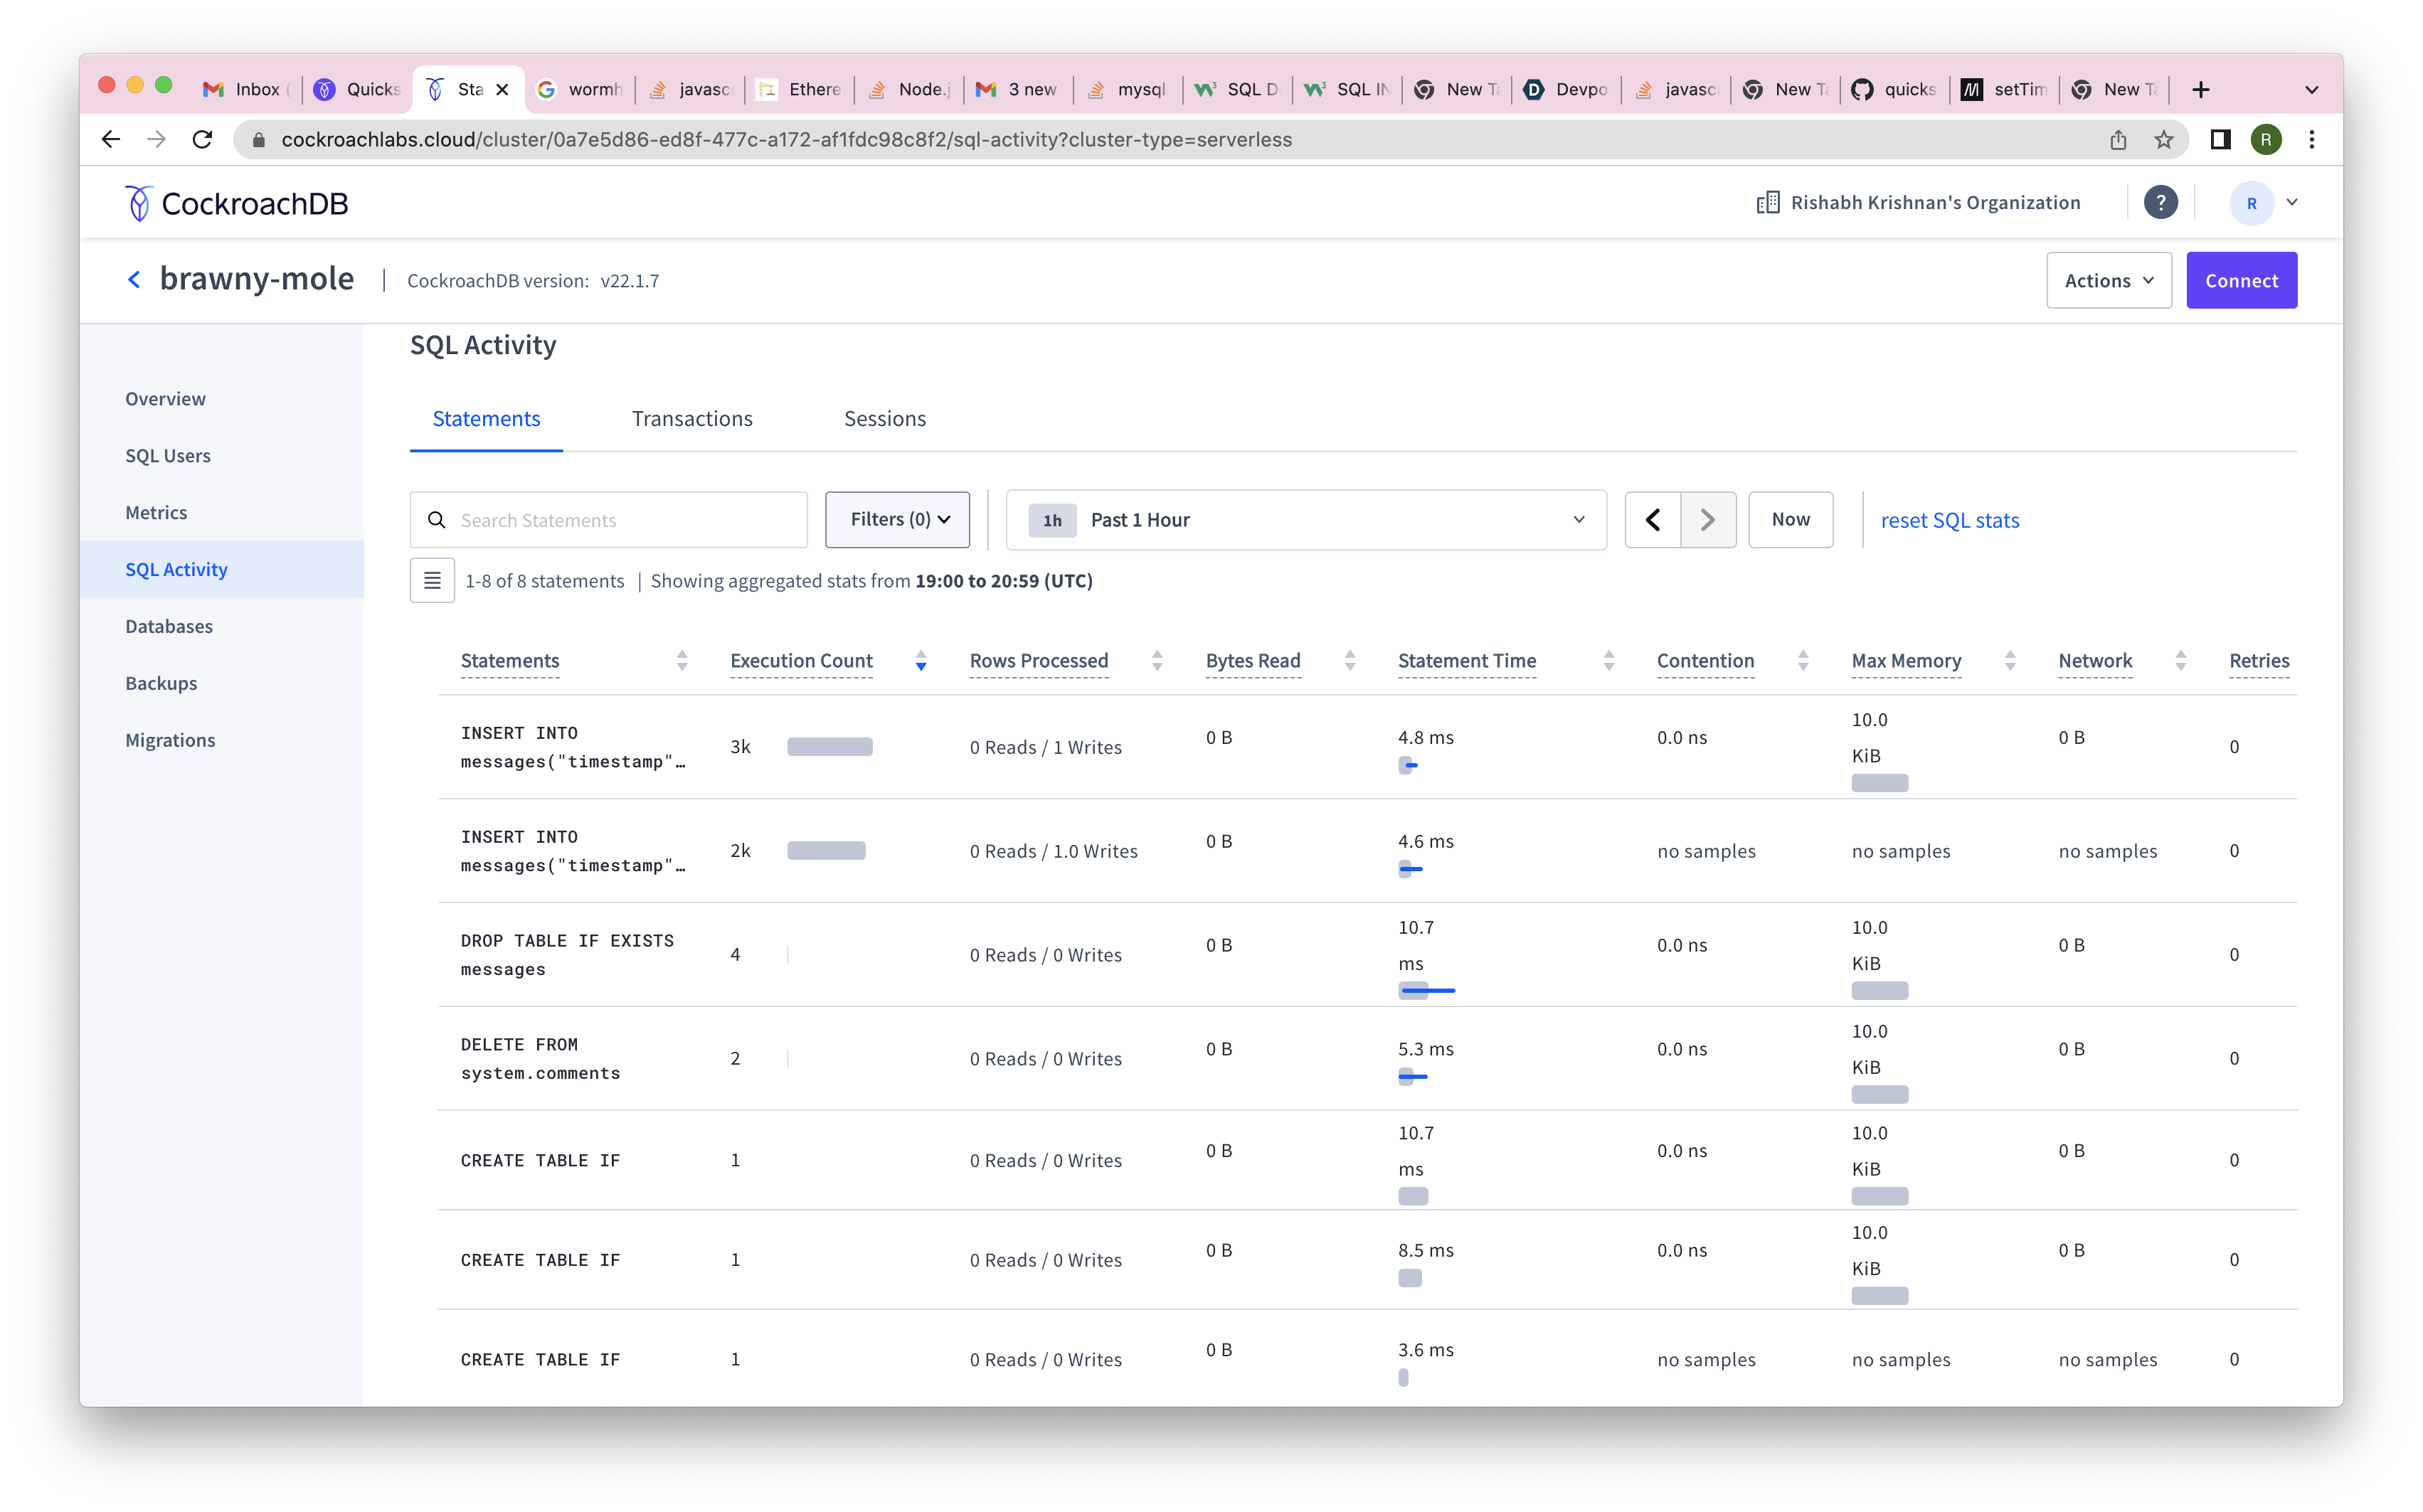
Task: Click the reset SQL stats link
Action: [1949, 520]
